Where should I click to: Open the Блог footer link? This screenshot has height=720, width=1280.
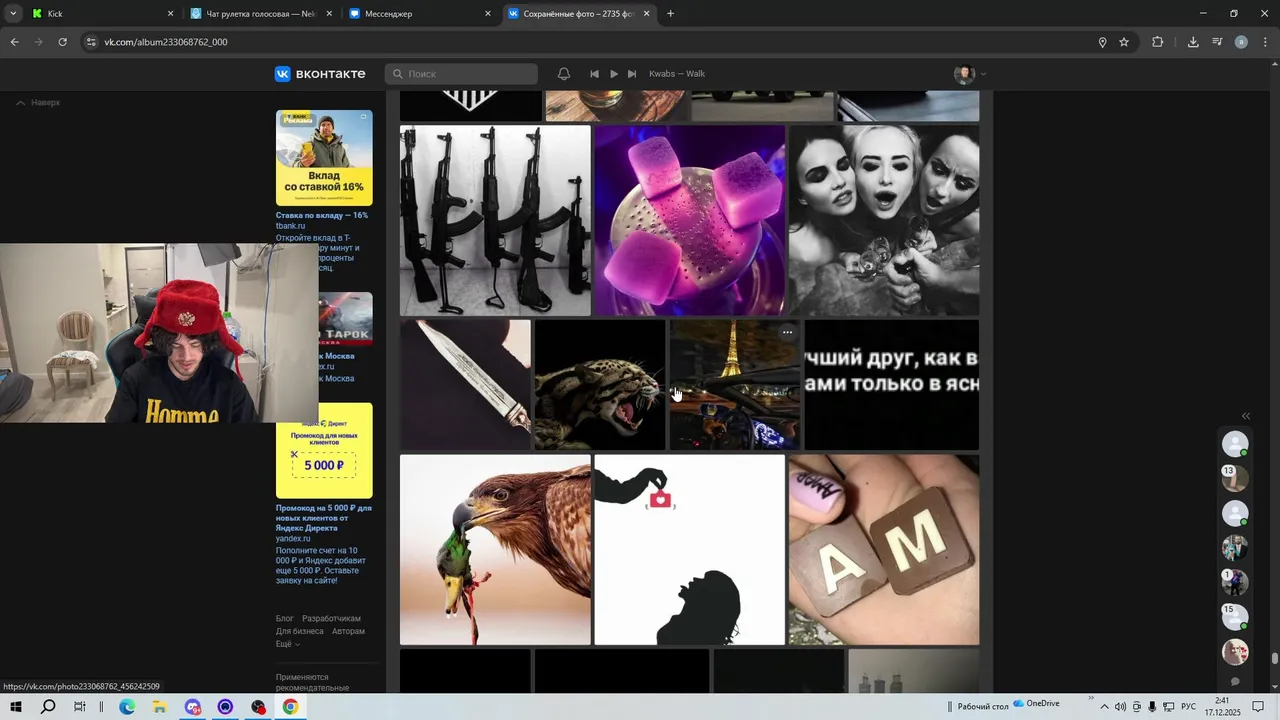click(x=285, y=619)
